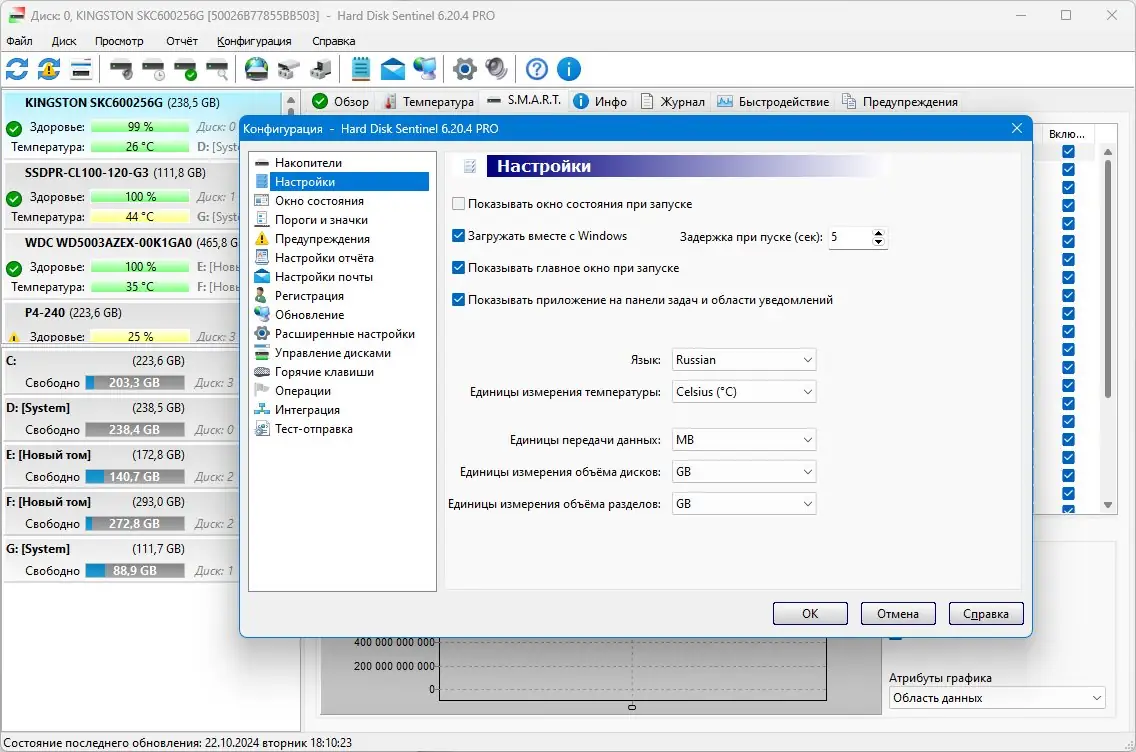Open the Язык dropdown showing Russian
The height and width of the screenshot is (752, 1136).
(743, 359)
